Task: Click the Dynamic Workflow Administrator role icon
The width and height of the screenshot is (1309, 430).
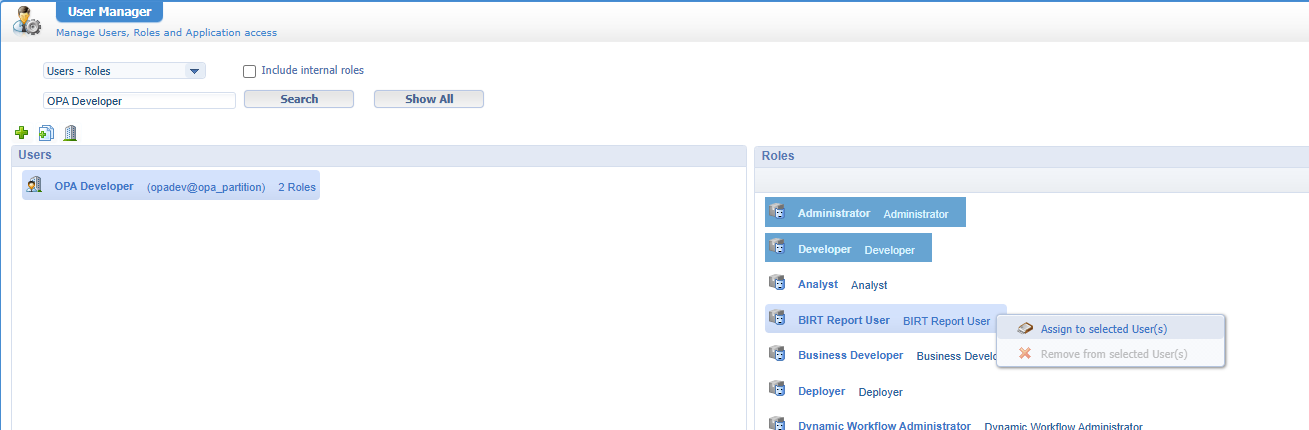Action: click(x=777, y=424)
